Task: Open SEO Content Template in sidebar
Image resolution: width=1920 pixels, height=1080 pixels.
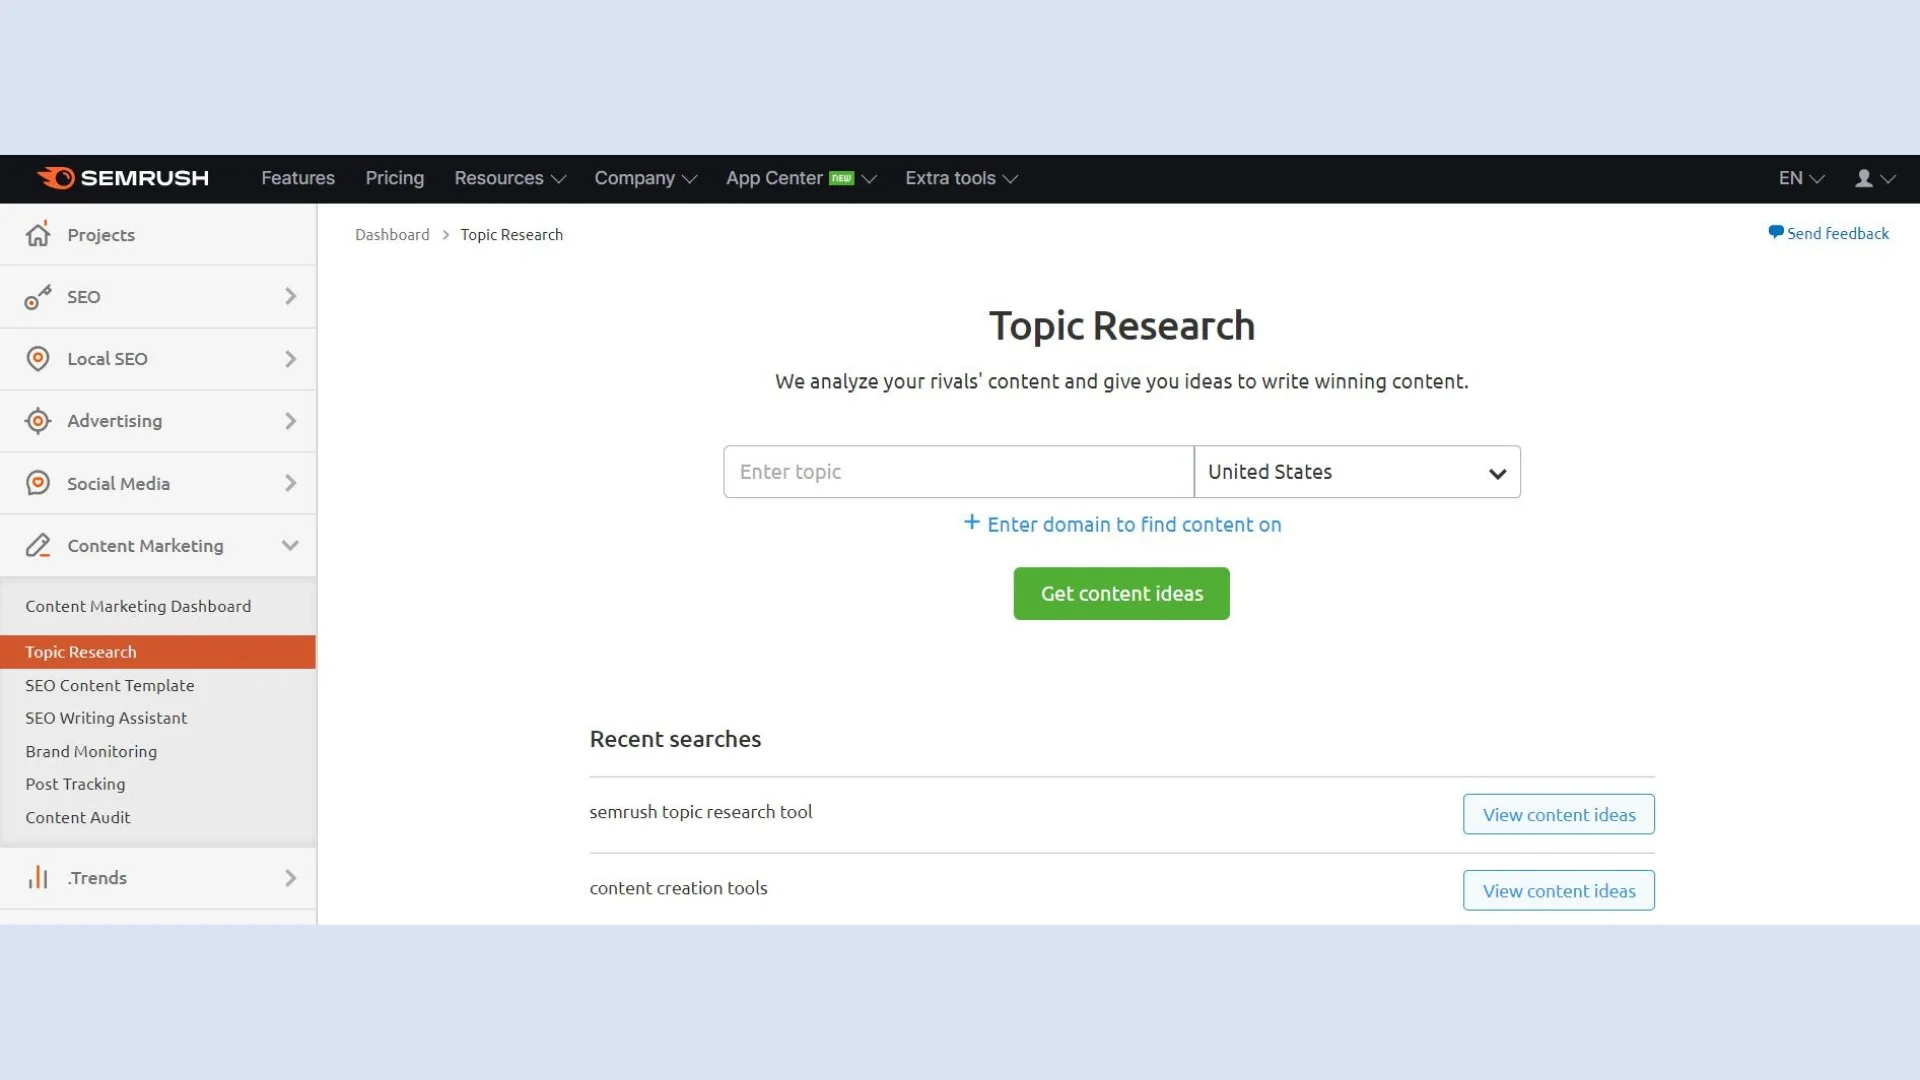Action: 110,685
